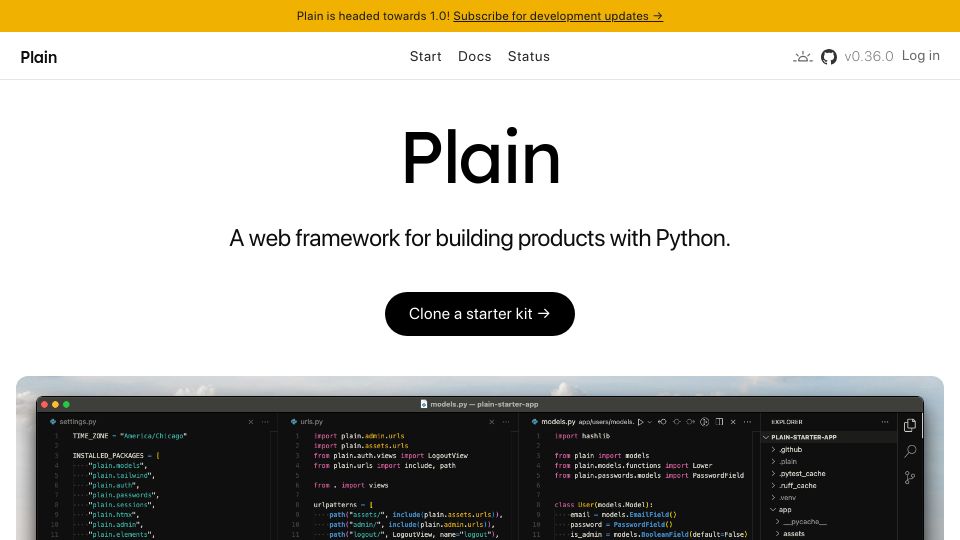
Task: Click the EXPLORER panel title
Action: point(787,422)
